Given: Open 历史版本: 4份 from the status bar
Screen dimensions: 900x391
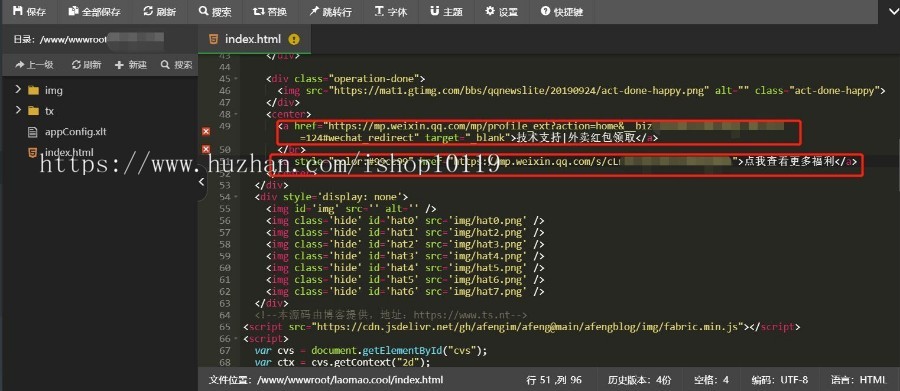Looking at the screenshot, I should click(x=639, y=380).
